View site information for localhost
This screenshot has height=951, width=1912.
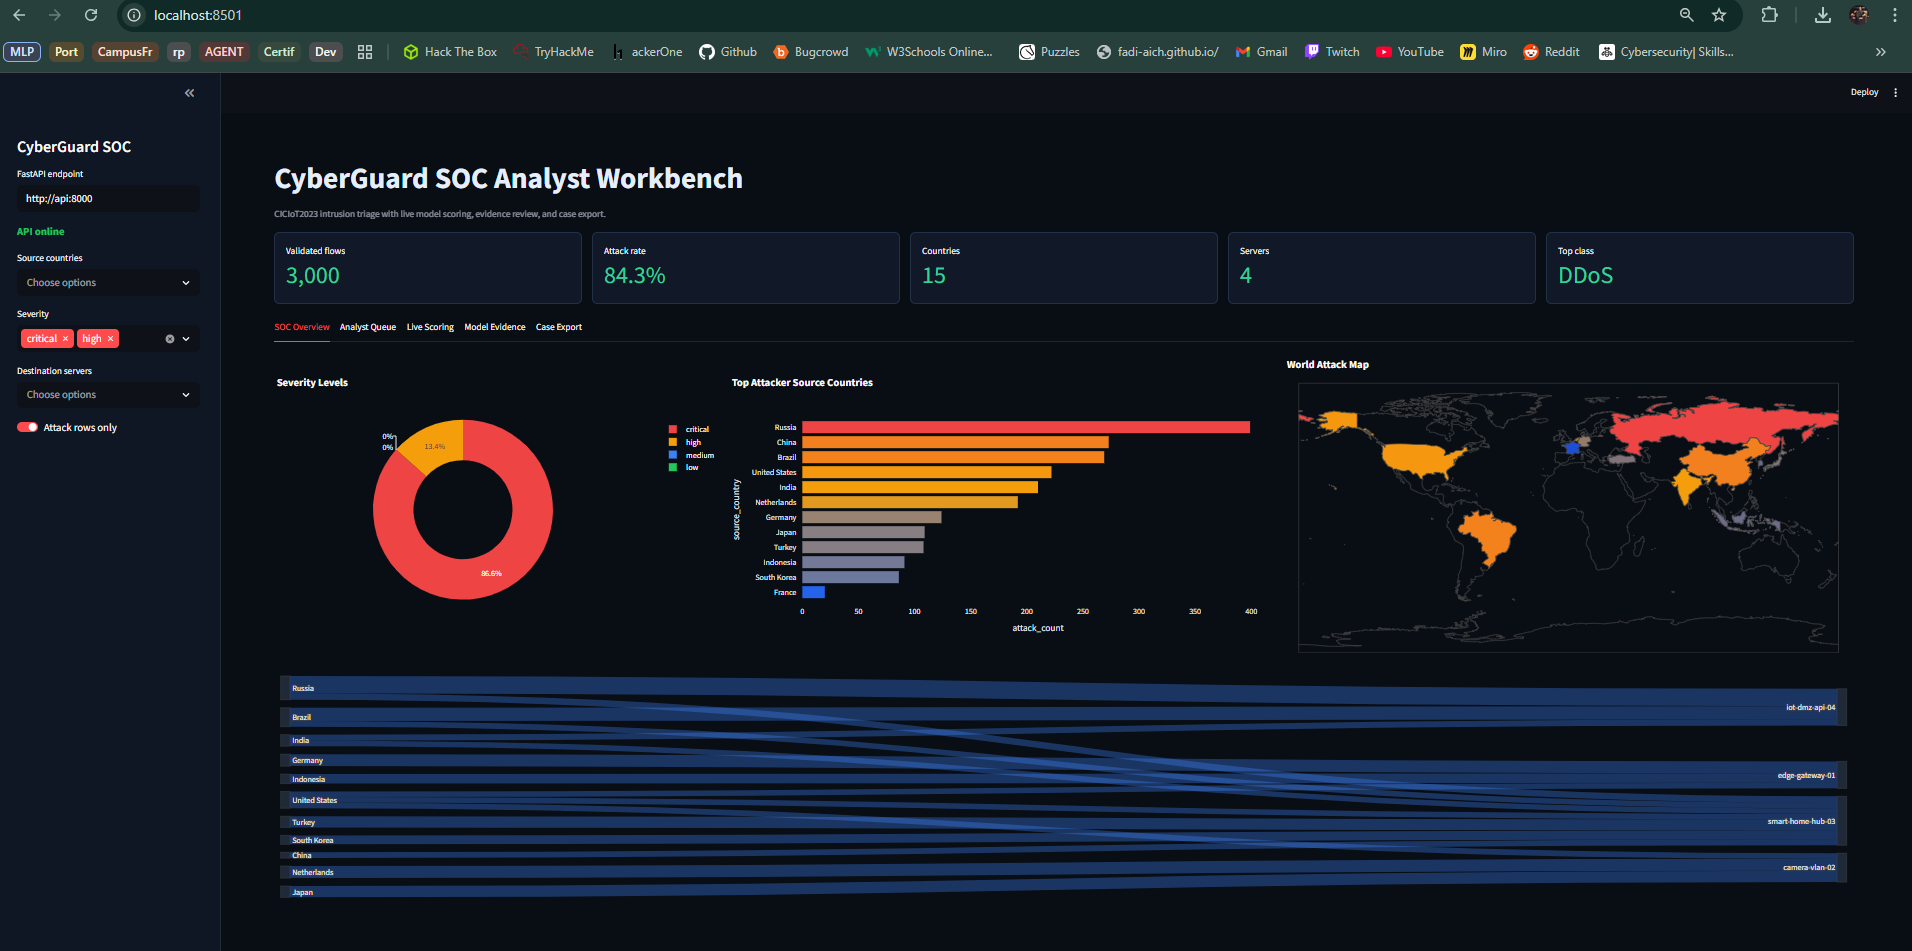click(134, 15)
